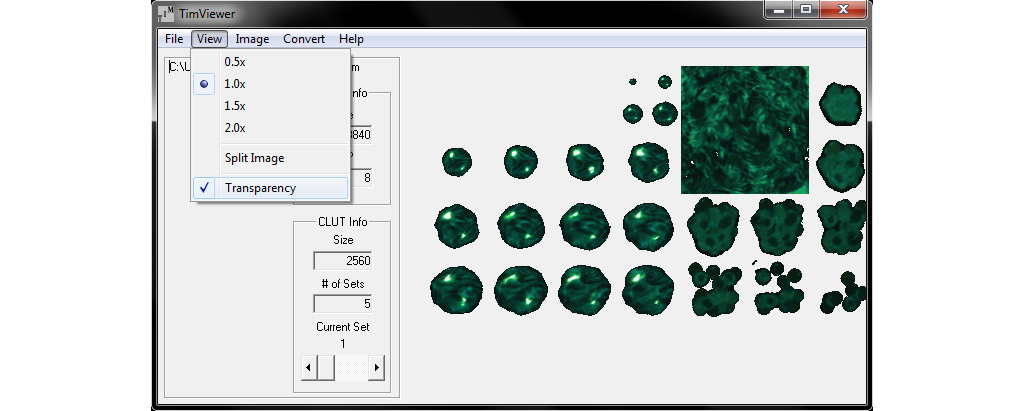Click the Current Set scrollbar left arrow

pos(308,368)
